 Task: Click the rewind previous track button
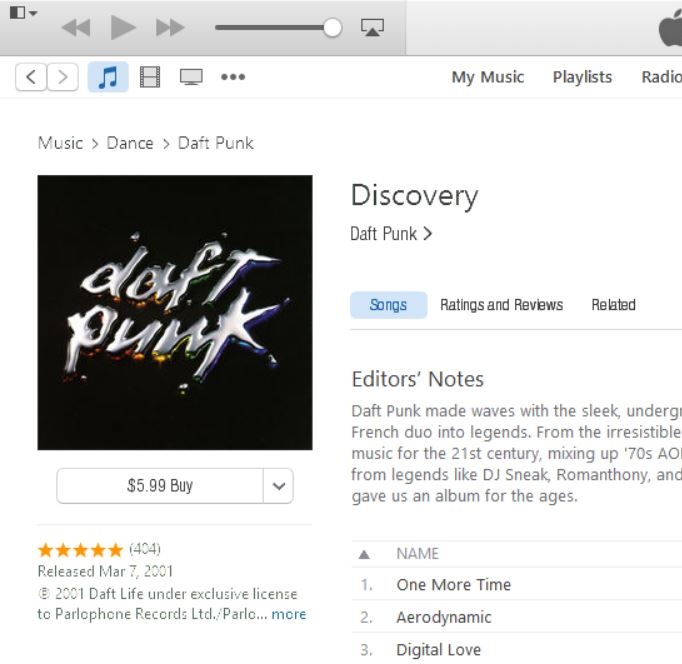[76, 27]
